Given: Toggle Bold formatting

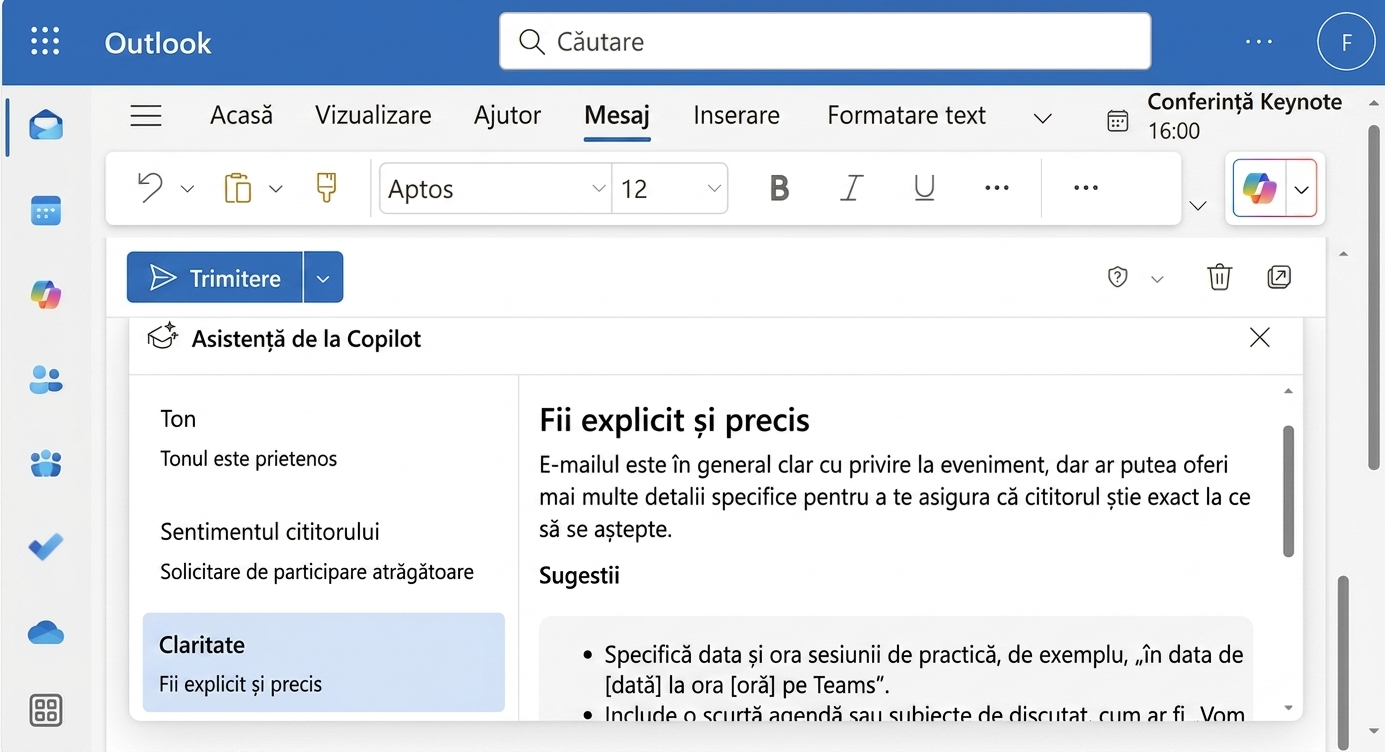Looking at the screenshot, I should [779, 188].
